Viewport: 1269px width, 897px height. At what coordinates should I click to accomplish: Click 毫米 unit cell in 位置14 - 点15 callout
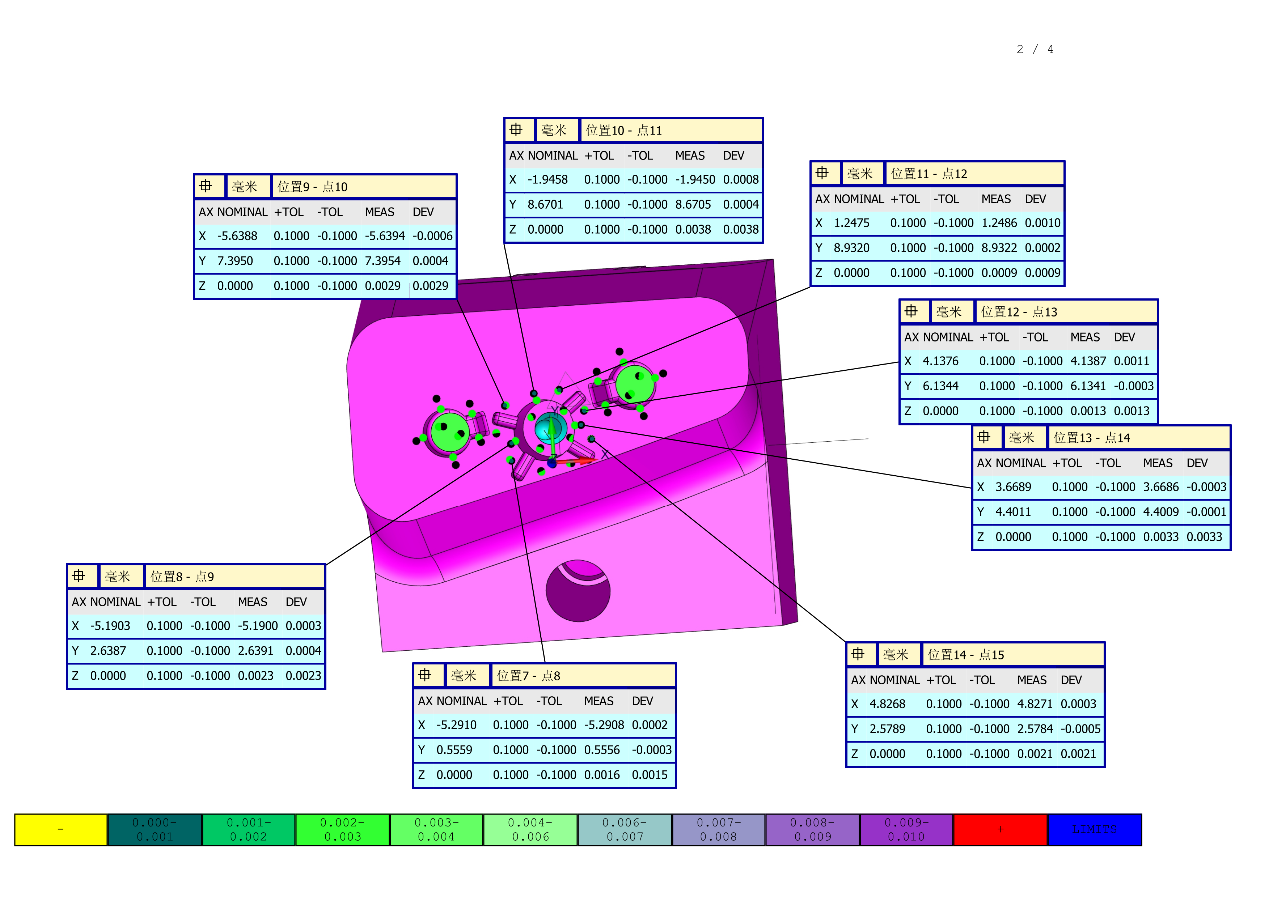[895, 654]
